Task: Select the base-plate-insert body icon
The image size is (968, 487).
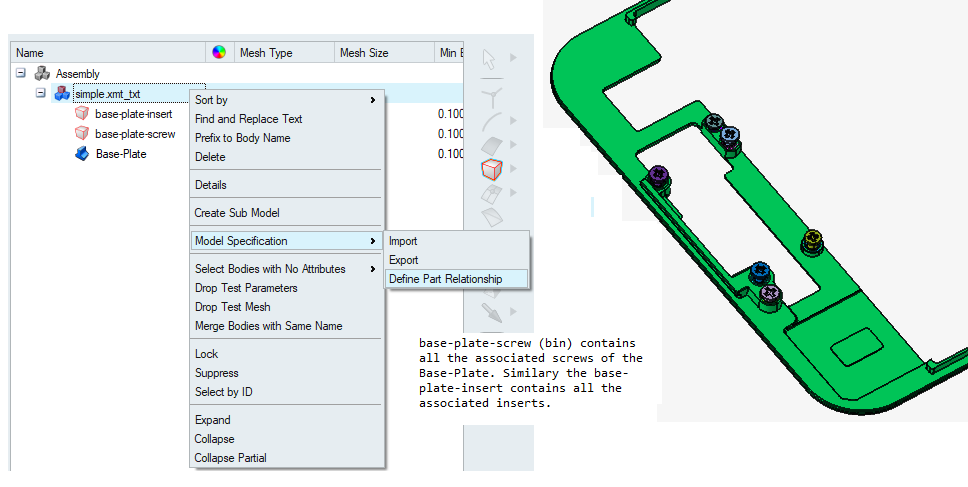Action: (82, 114)
